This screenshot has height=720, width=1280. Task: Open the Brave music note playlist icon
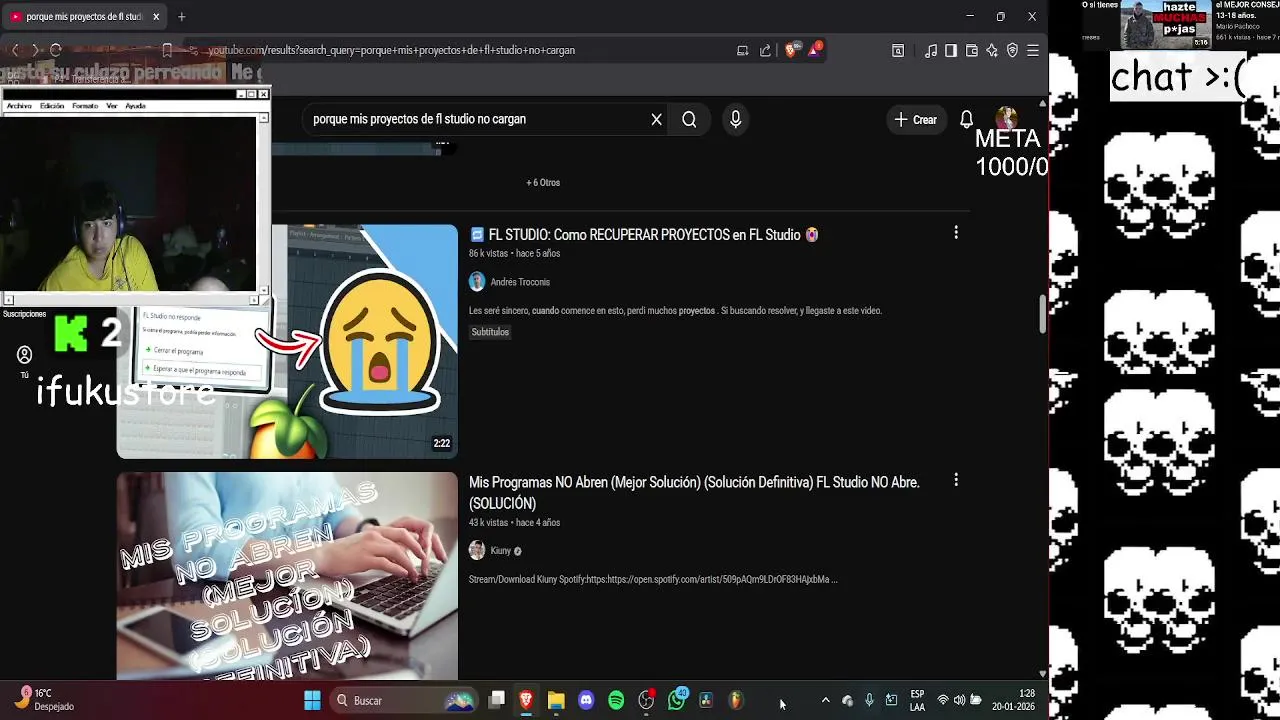(x=931, y=50)
